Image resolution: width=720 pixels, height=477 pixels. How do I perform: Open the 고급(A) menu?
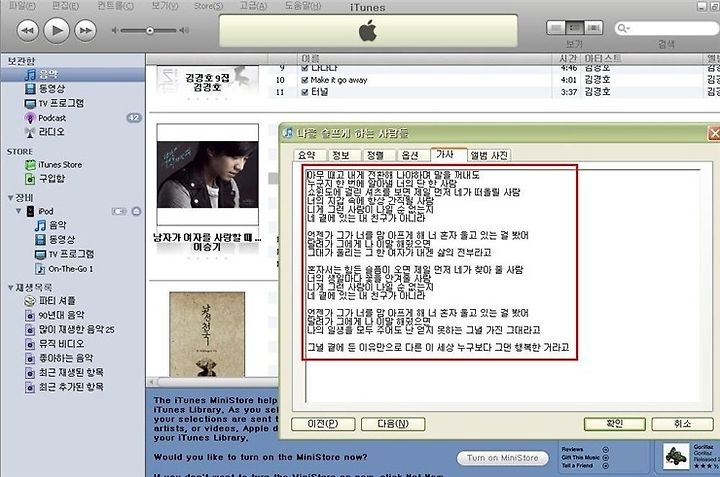253,6
